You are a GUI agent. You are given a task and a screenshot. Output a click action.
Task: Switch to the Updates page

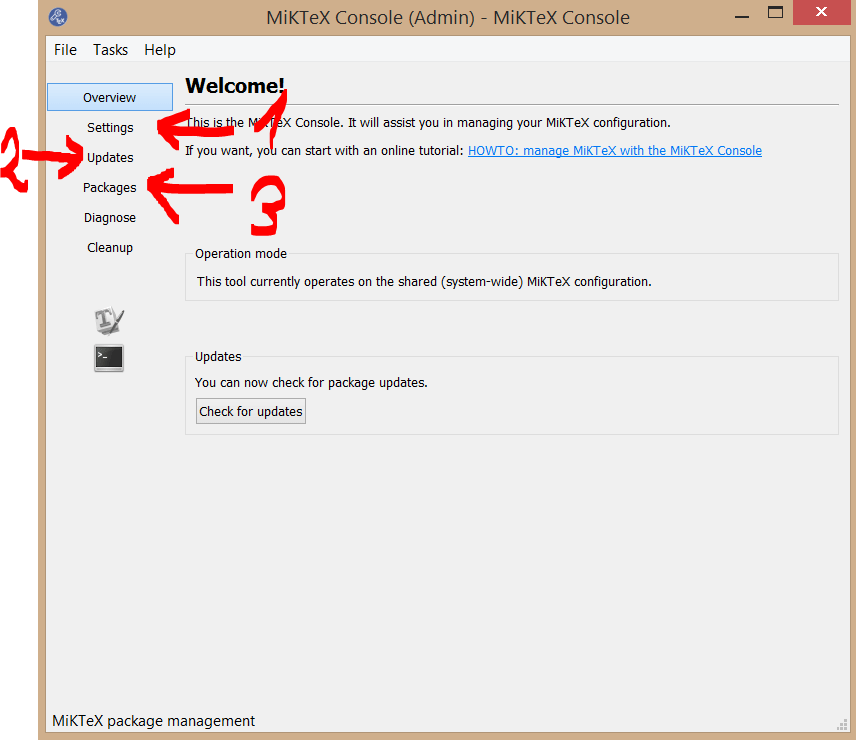pyautogui.click(x=110, y=157)
